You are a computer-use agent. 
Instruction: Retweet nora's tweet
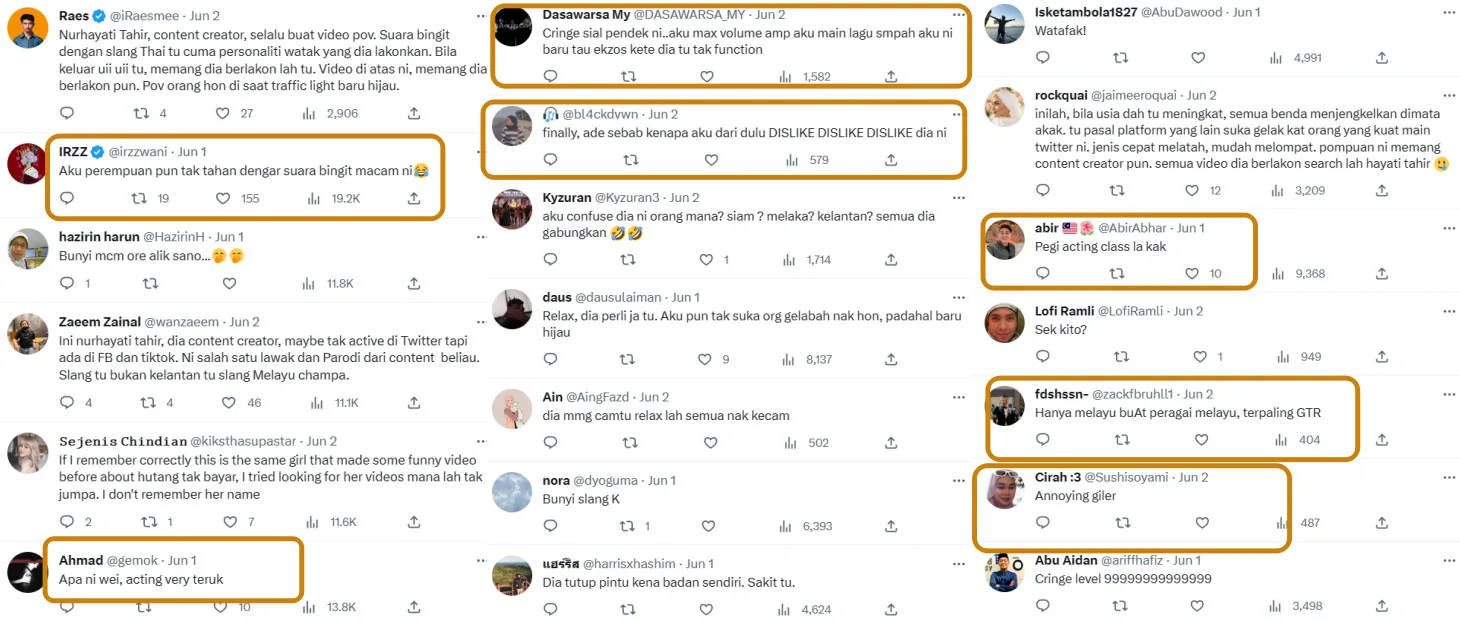coord(629,526)
